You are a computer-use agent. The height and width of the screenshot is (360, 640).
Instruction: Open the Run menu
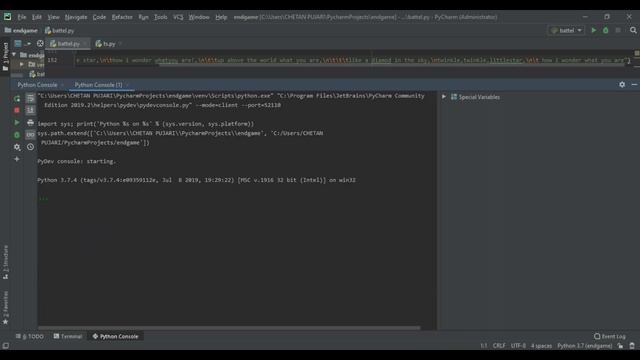pyautogui.click(x=143, y=17)
